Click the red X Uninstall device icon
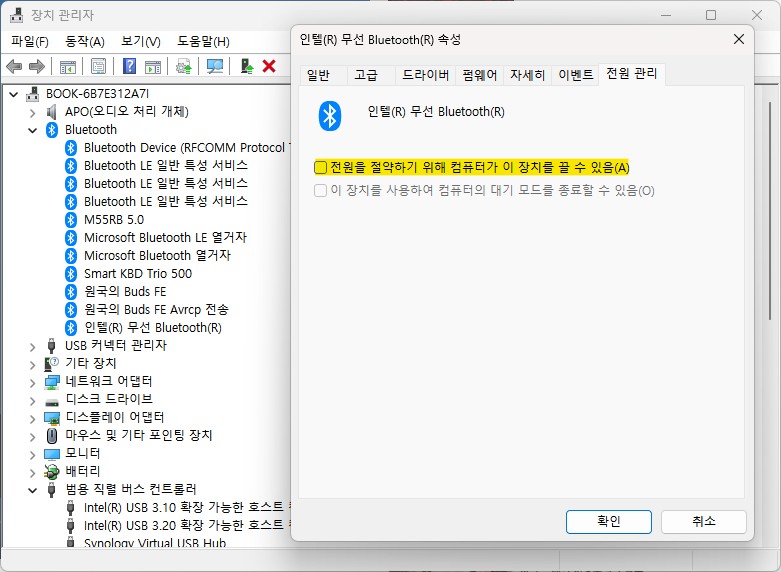781x572 pixels. (x=269, y=66)
